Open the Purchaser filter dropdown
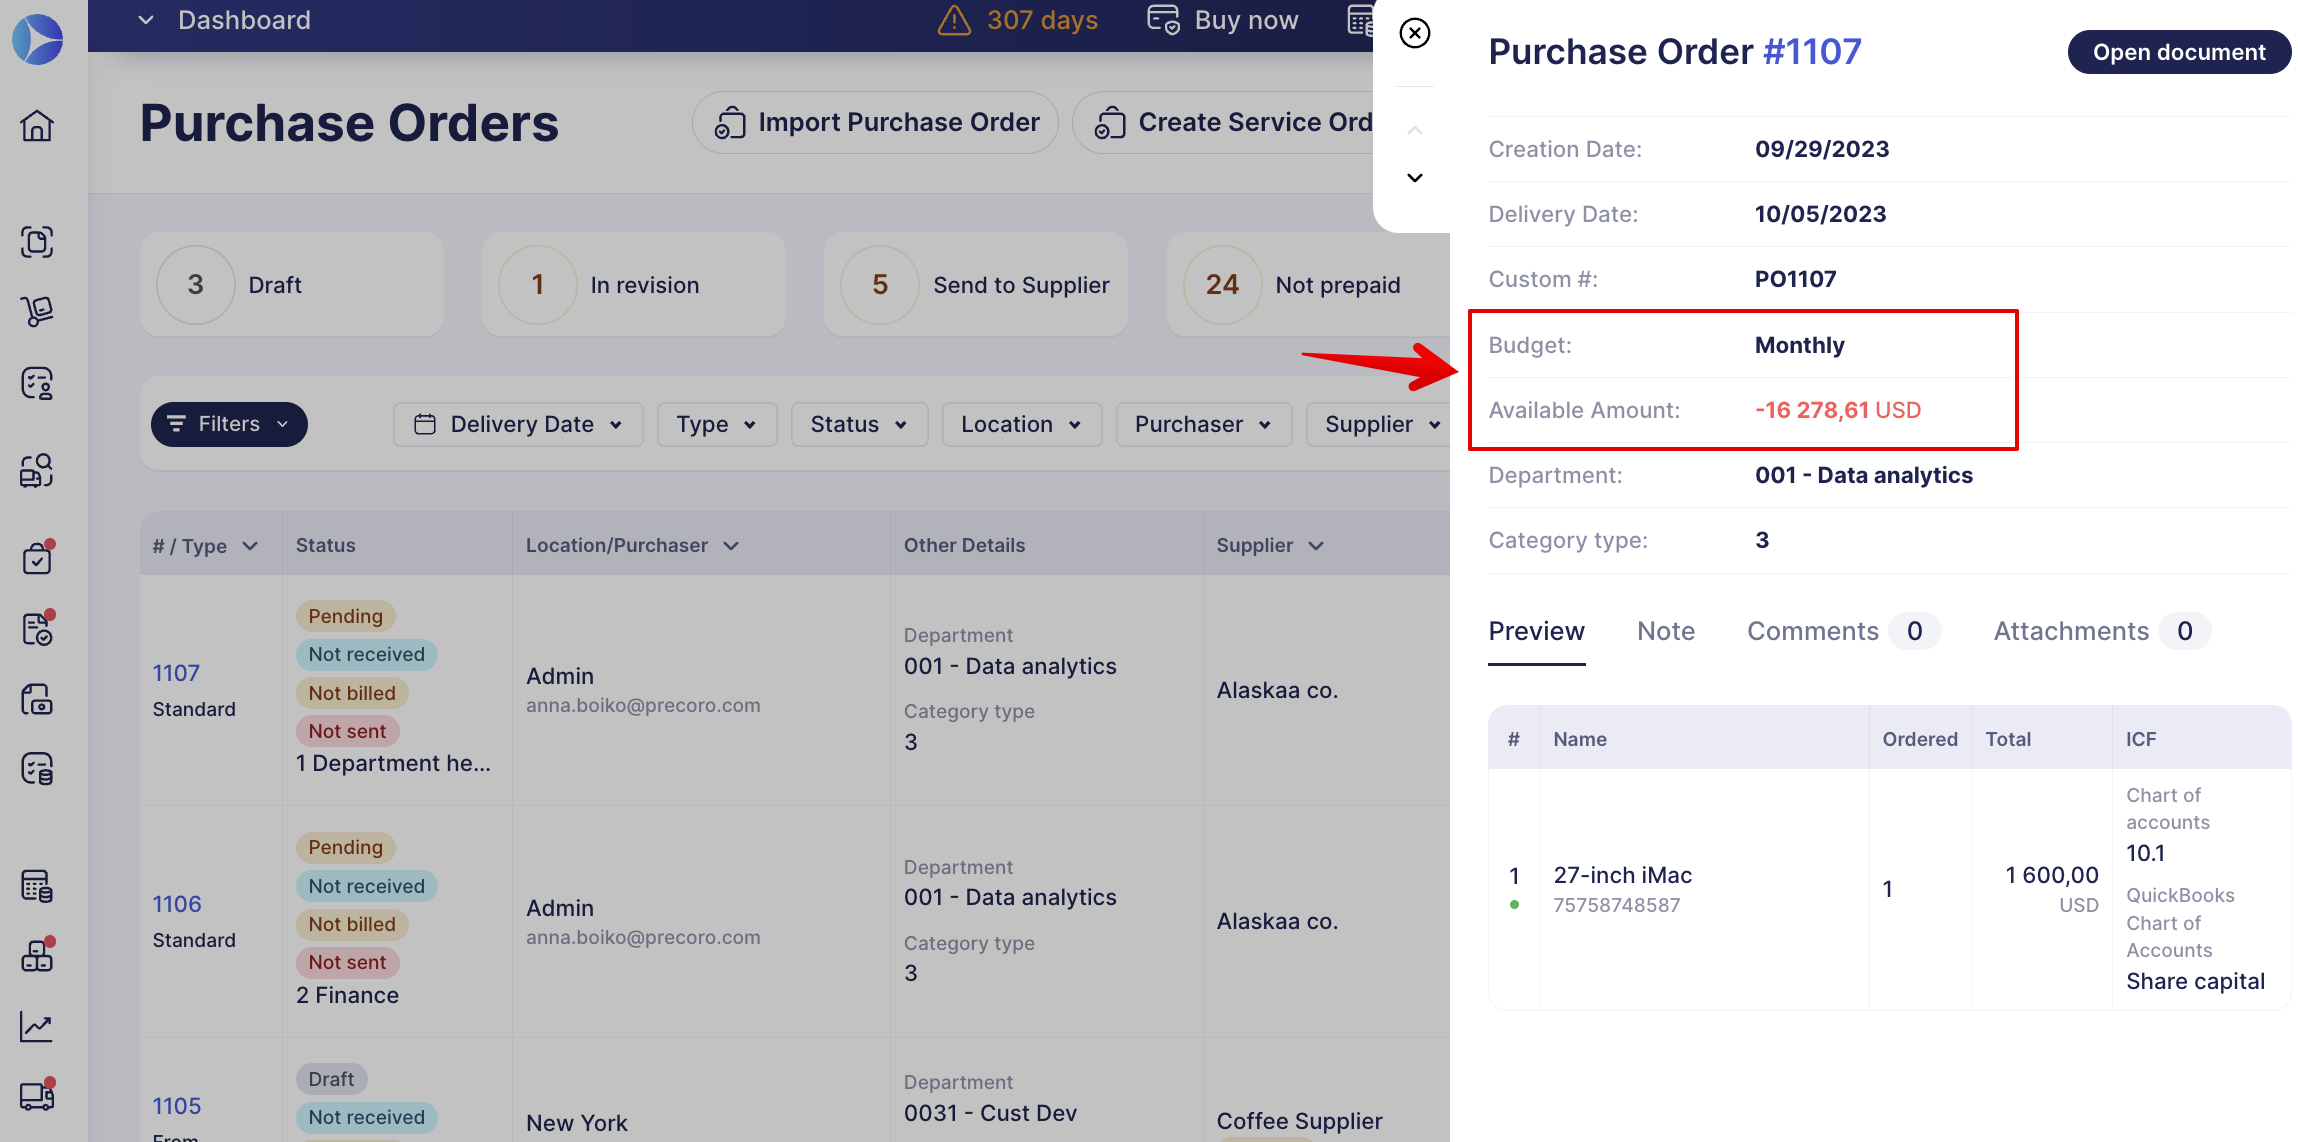 [x=1204, y=424]
